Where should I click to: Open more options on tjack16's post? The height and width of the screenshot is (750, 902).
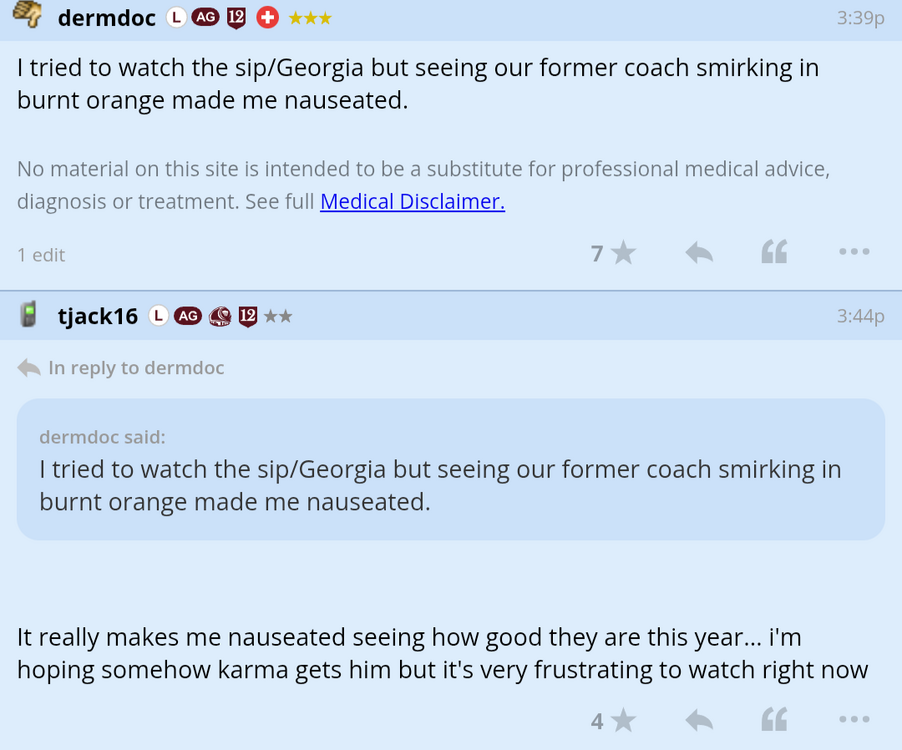coord(853,719)
